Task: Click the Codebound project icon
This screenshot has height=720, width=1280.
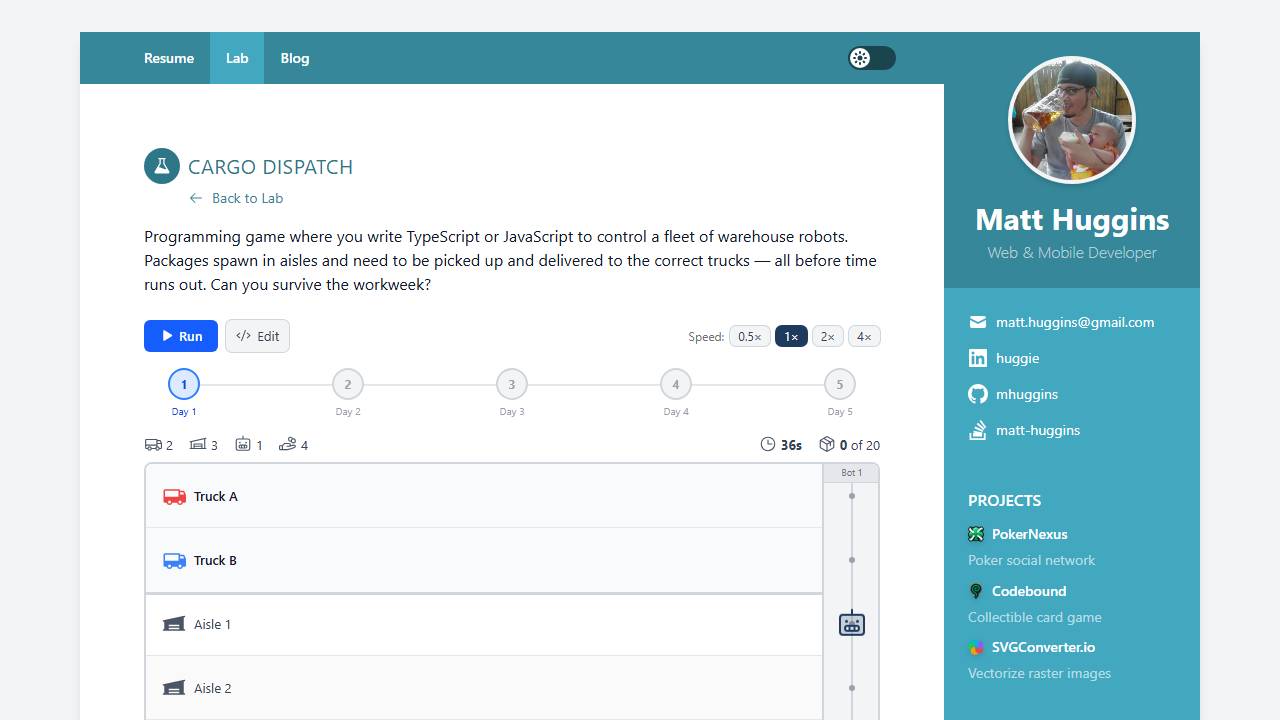Action: (x=976, y=591)
